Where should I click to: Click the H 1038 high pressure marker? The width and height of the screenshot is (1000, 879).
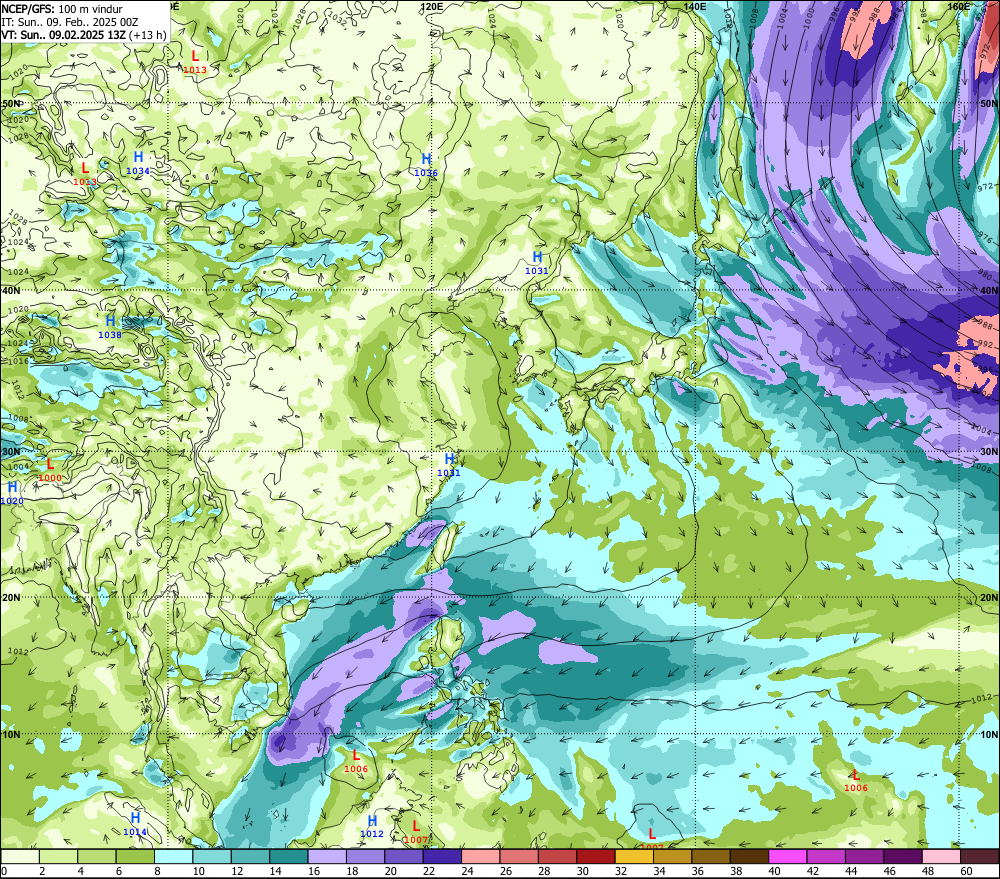110,327
